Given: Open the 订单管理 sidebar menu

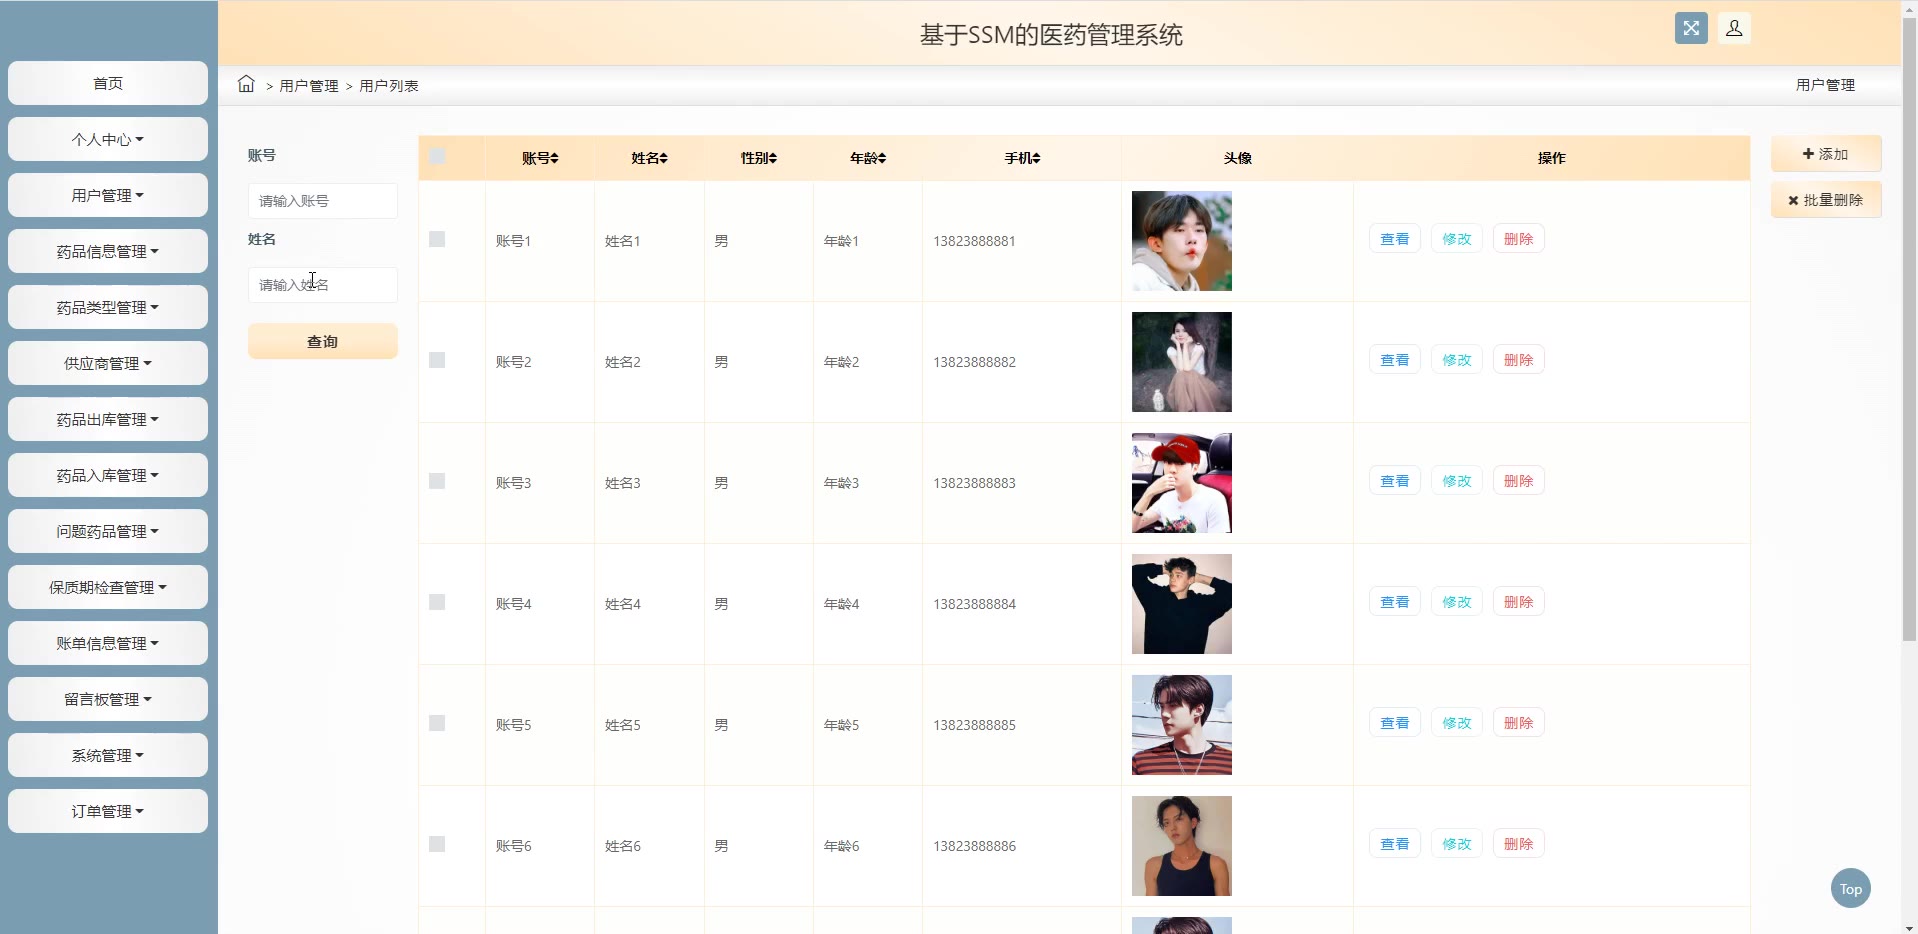Looking at the screenshot, I should coord(108,811).
